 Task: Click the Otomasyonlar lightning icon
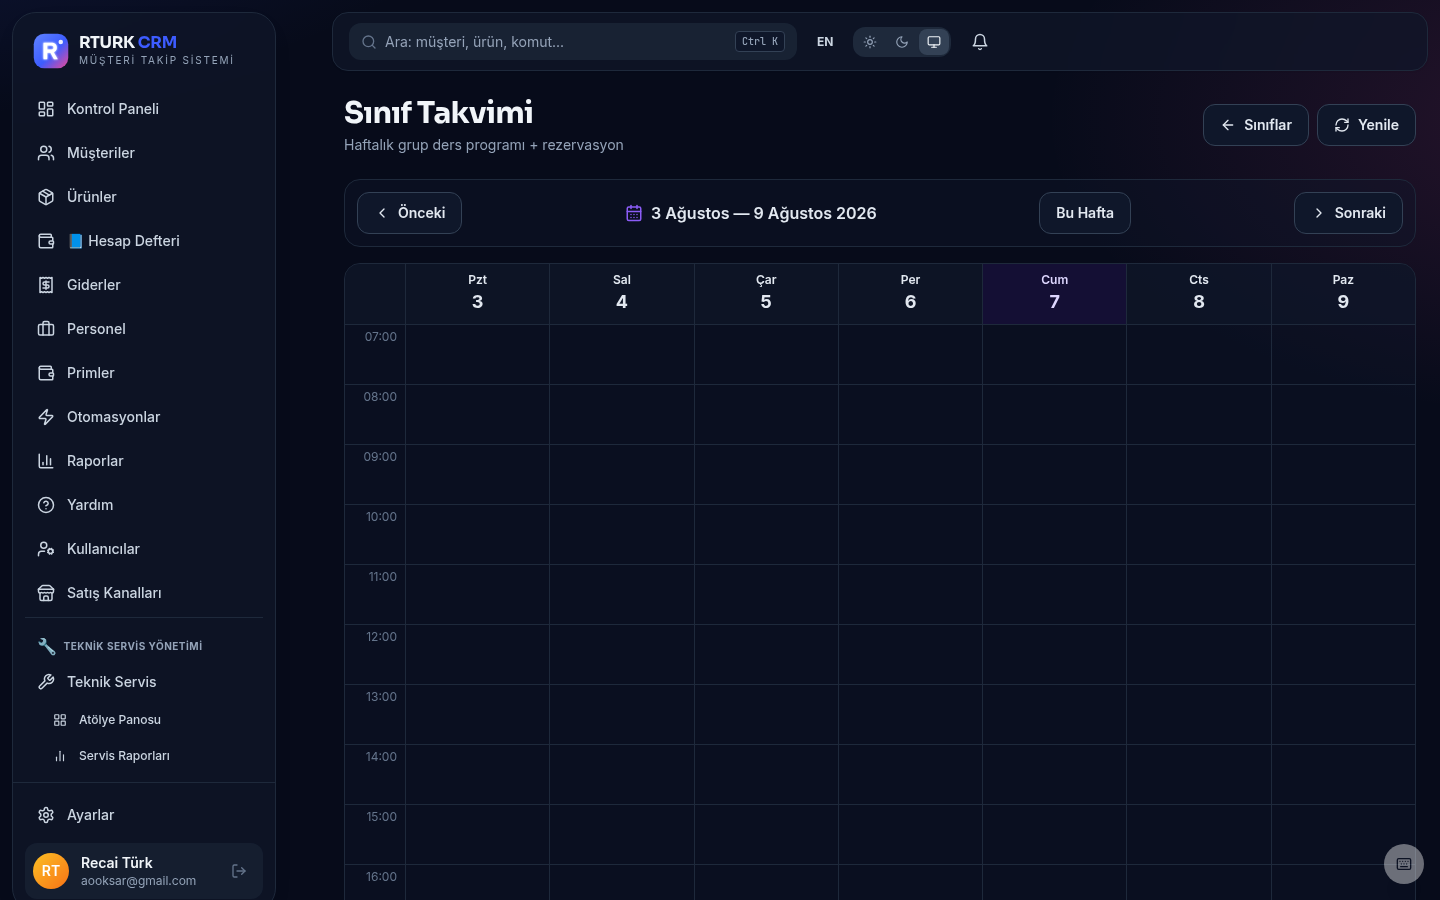pyautogui.click(x=46, y=417)
